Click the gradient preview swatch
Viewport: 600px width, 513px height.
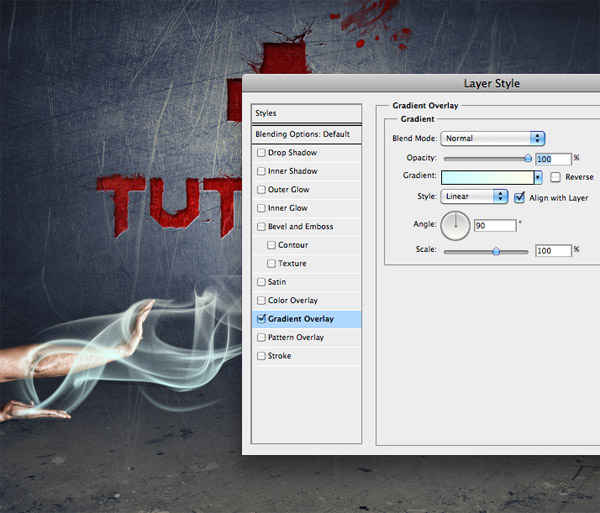click(487, 177)
